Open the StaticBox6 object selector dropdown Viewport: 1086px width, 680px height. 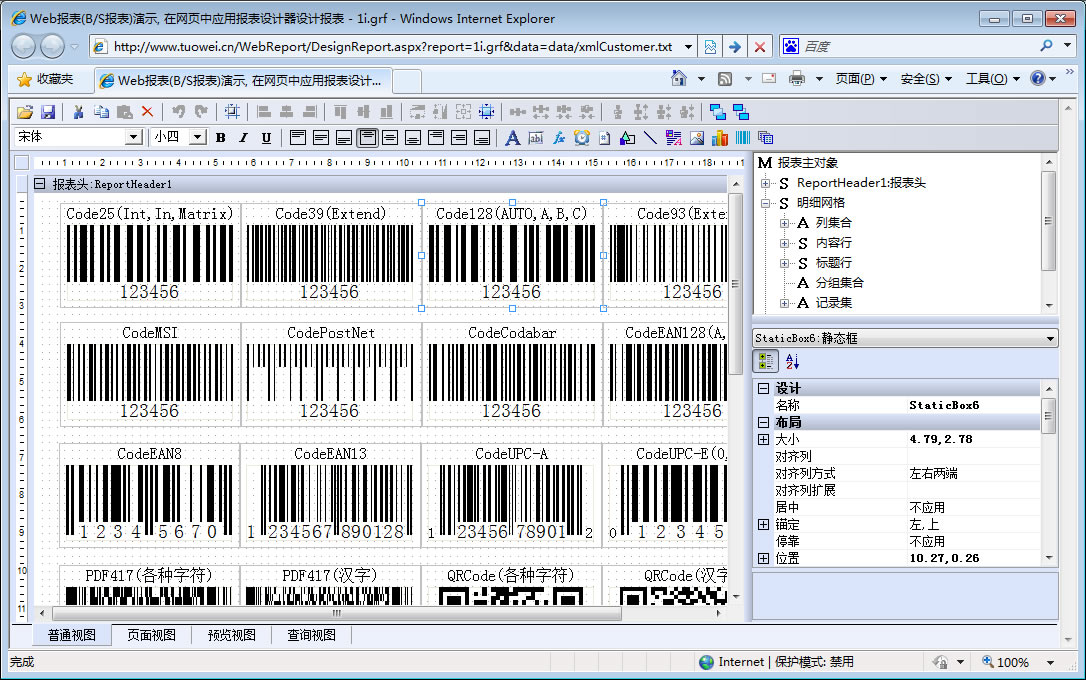(x=1049, y=339)
